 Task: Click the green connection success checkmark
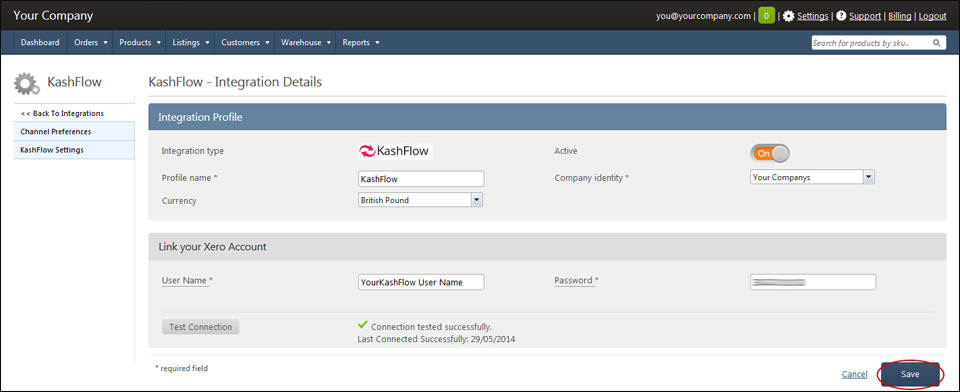362,325
